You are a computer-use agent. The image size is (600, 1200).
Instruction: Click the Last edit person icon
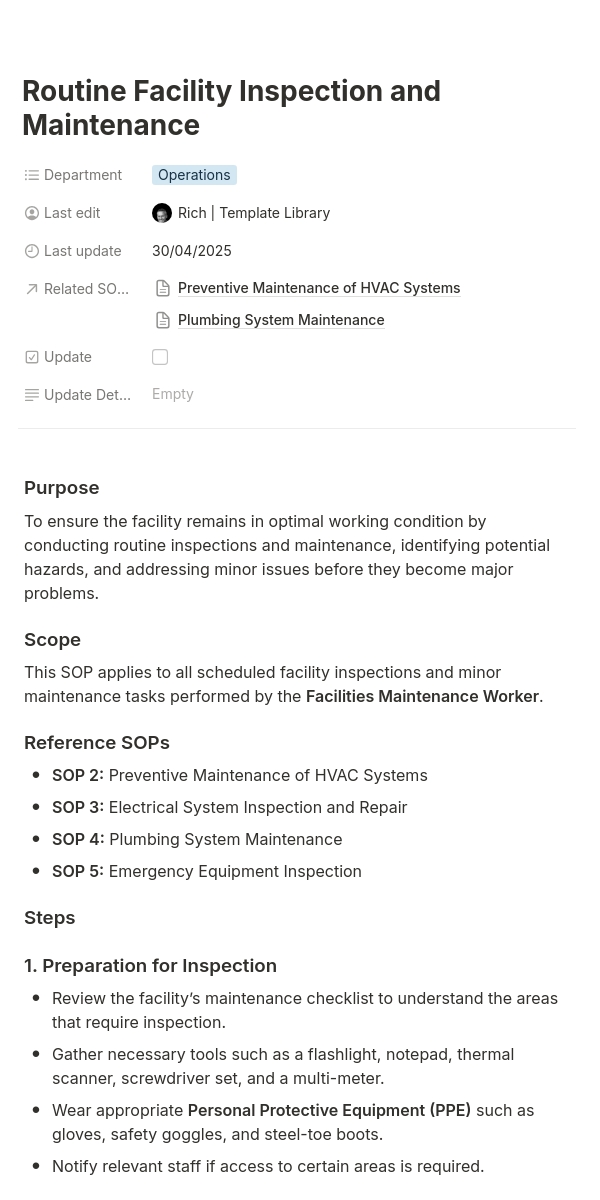(x=32, y=213)
